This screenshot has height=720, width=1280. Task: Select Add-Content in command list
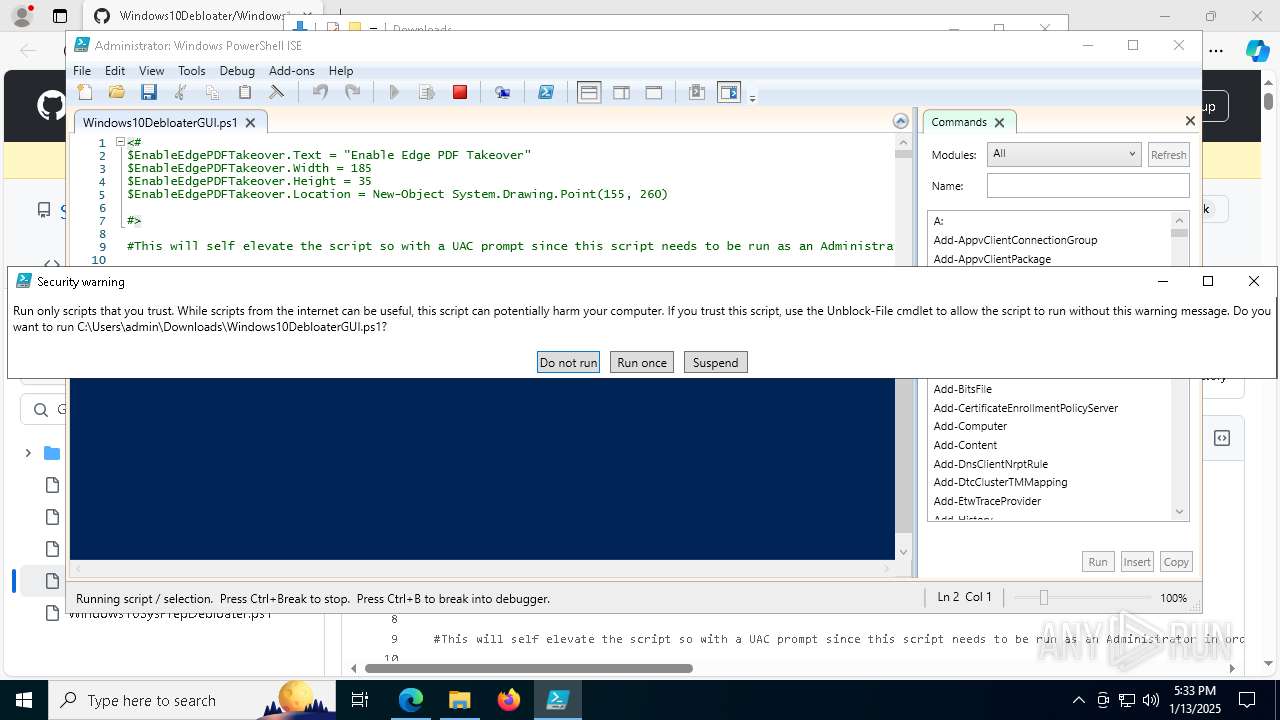click(965, 445)
